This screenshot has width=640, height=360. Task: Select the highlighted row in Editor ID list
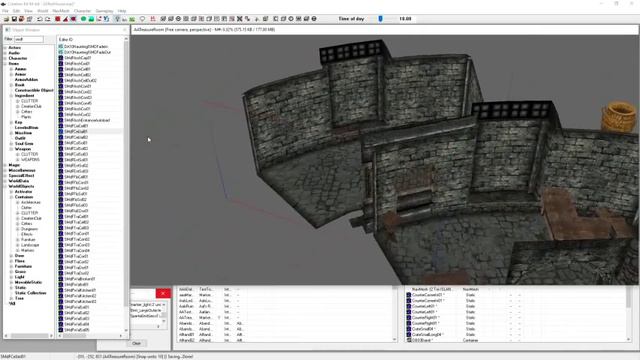[x=91, y=131]
